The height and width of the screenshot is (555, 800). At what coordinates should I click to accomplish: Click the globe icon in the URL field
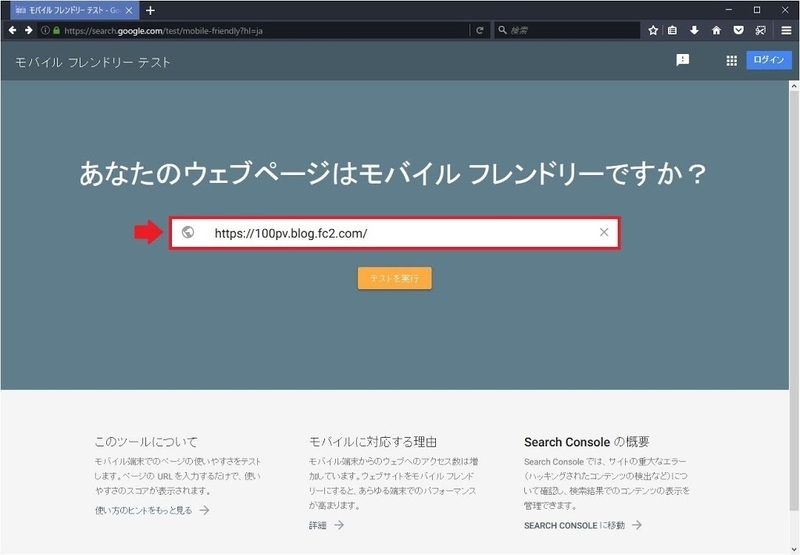tap(188, 233)
